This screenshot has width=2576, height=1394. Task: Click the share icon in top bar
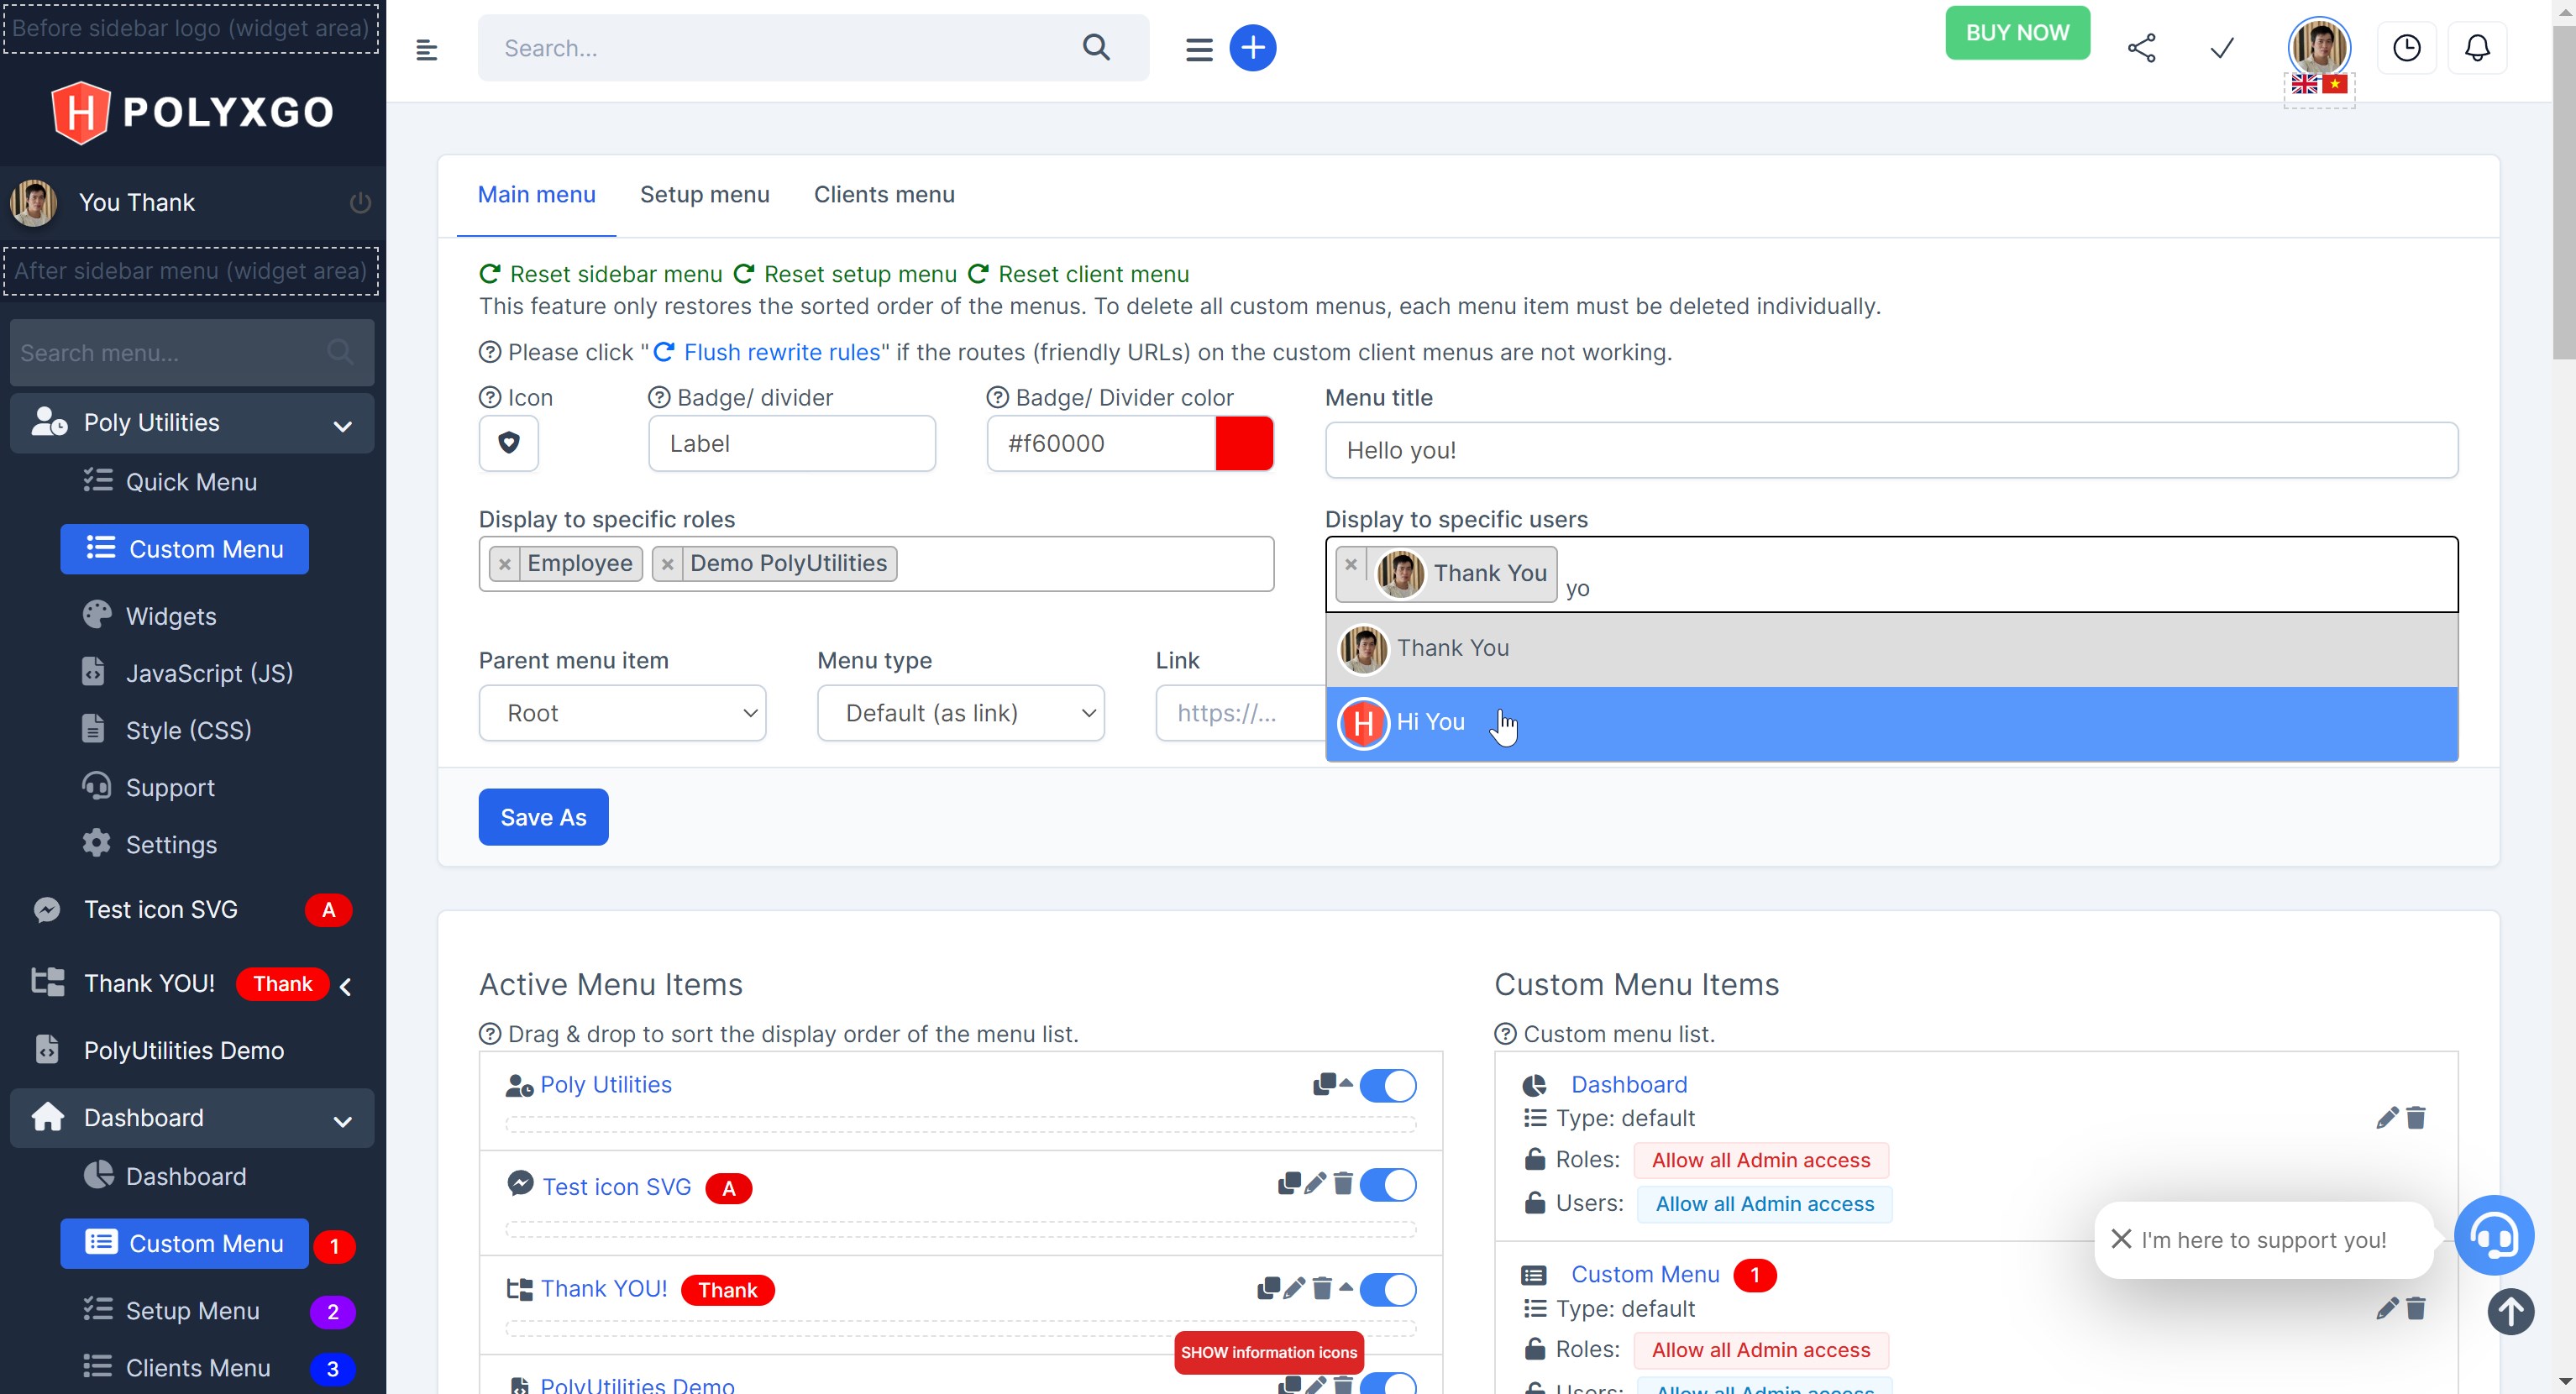point(2141,48)
